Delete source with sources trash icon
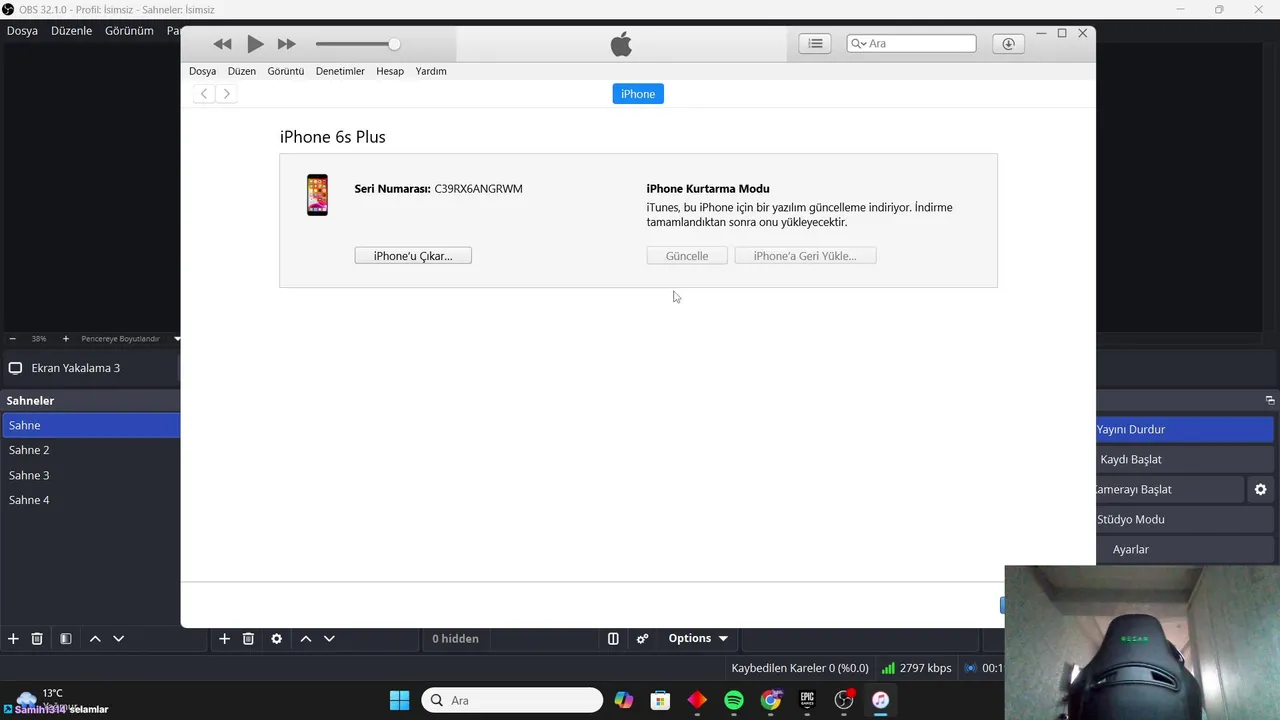The image size is (1280, 720). [x=248, y=639]
